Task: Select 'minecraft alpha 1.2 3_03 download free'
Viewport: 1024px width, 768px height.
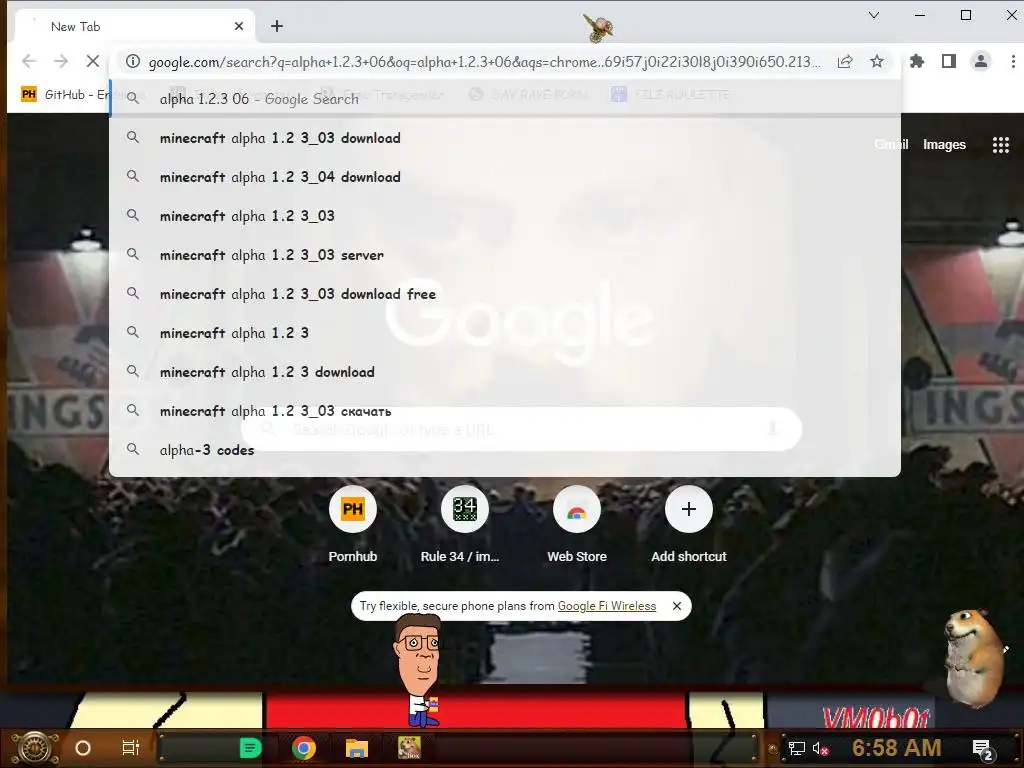Action: pos(505,294)
